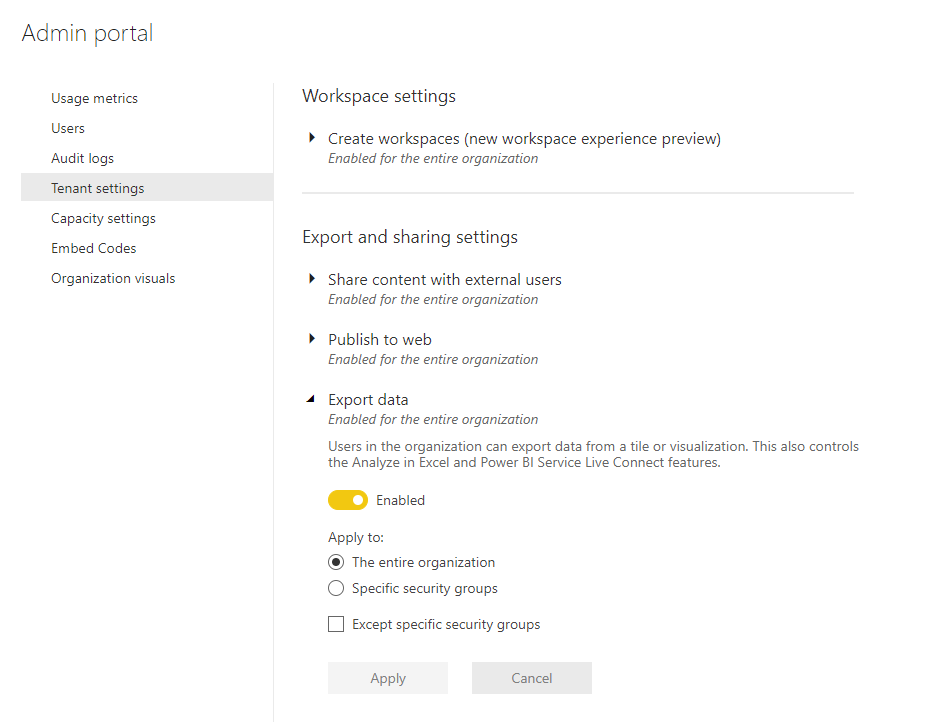This screenshot has width=942, height=722.
Task: Toggle the Export data Enabled switch
Action: pos(348,500)
